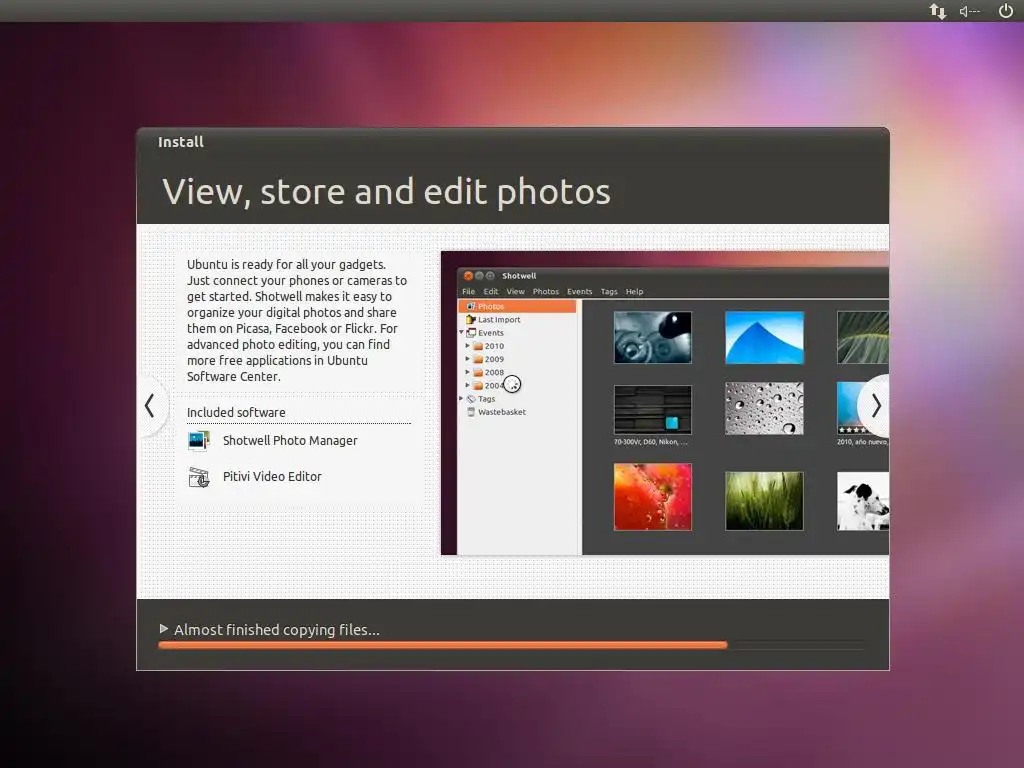The image size is (1024, 768).
Task: Click the Shotwell window close button
Action: click(468, 276)
